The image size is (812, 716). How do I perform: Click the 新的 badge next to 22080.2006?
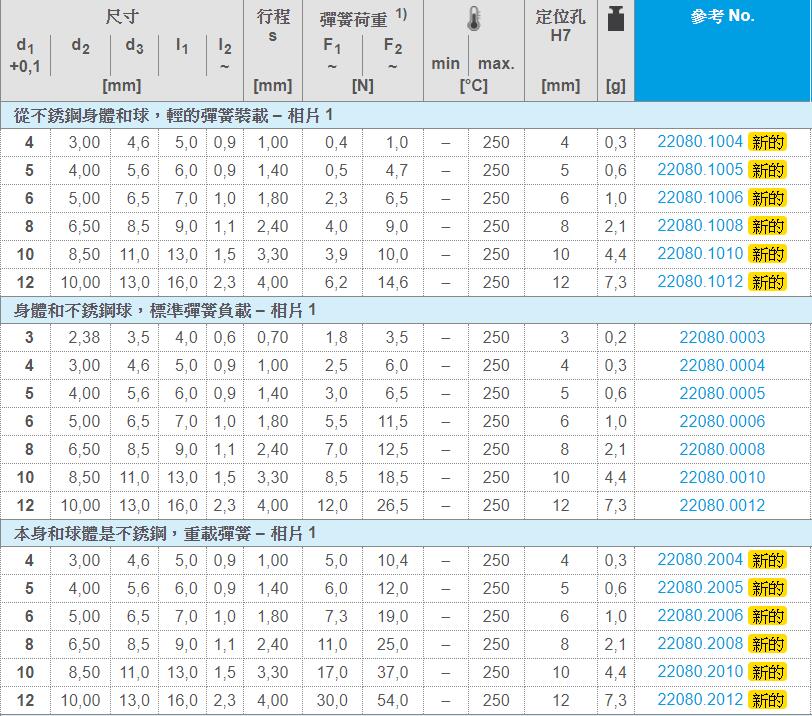[x=767, y=616]
